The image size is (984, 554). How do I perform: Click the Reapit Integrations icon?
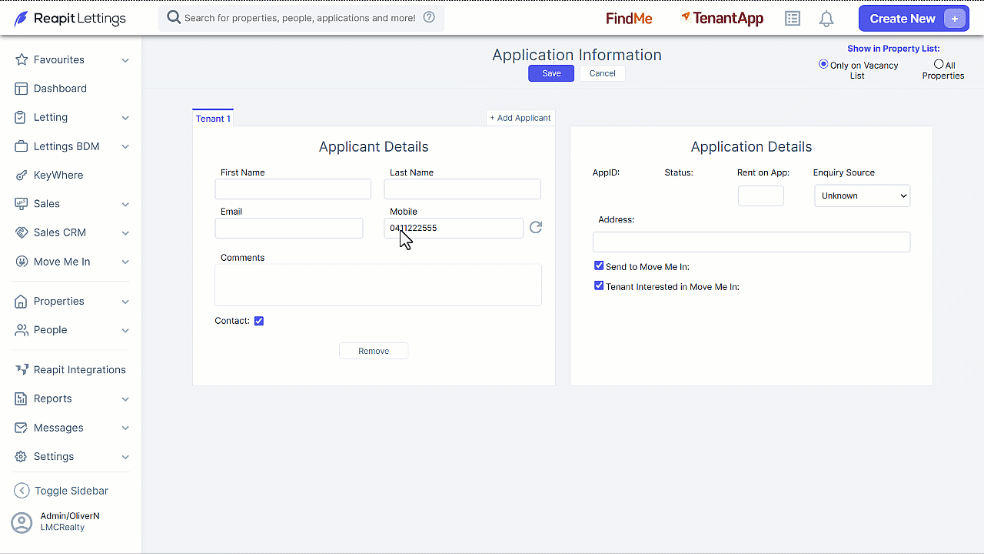coord(22,370)
